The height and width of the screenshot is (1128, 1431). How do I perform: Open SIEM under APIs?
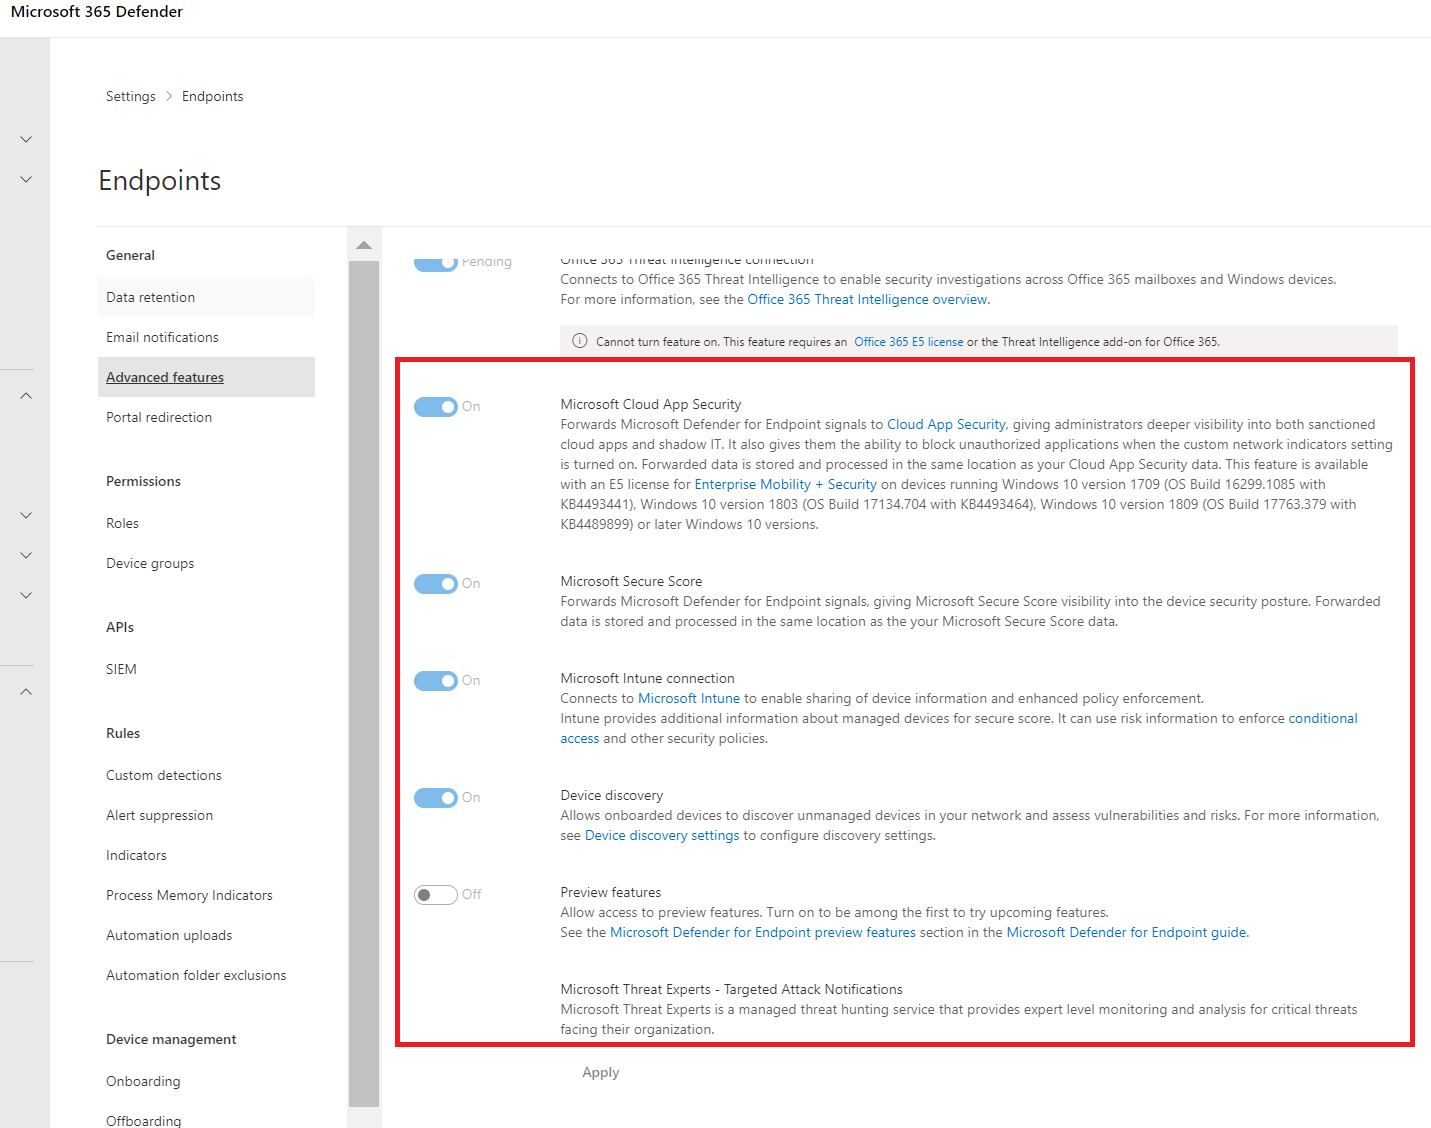pyautogui.click(x=120, y=668)
